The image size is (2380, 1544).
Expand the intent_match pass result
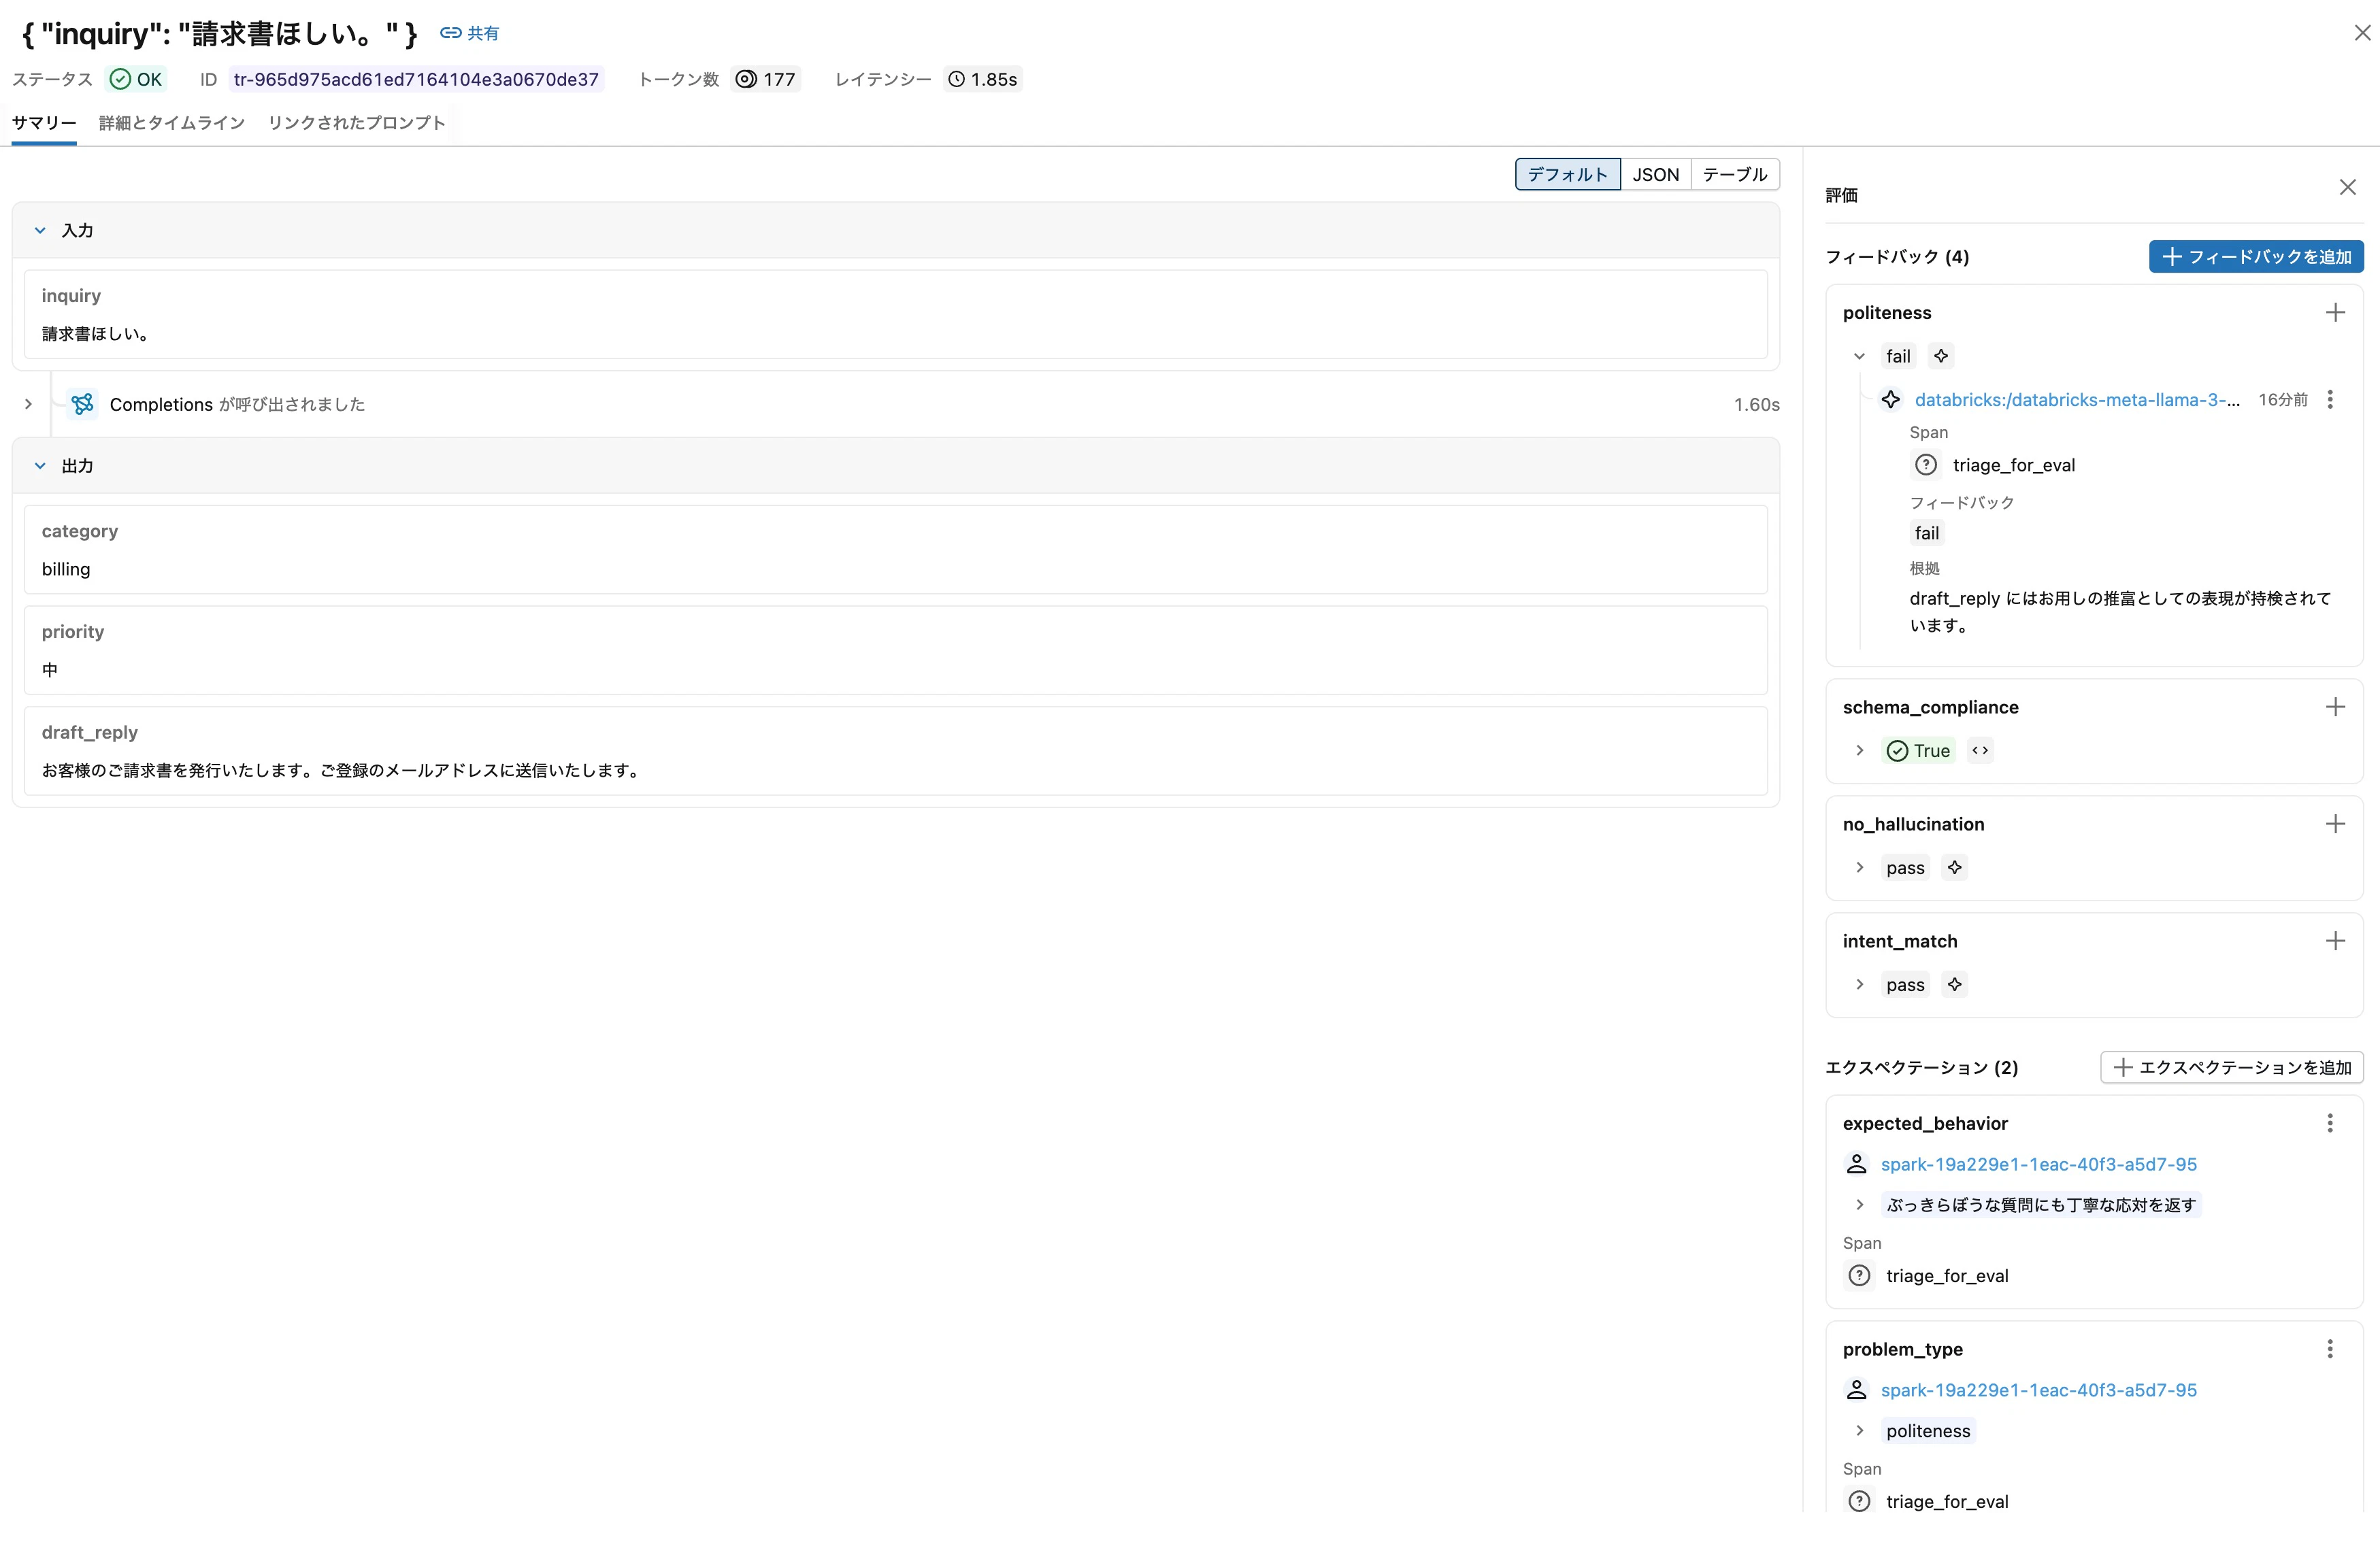[x=1860, y=984]
